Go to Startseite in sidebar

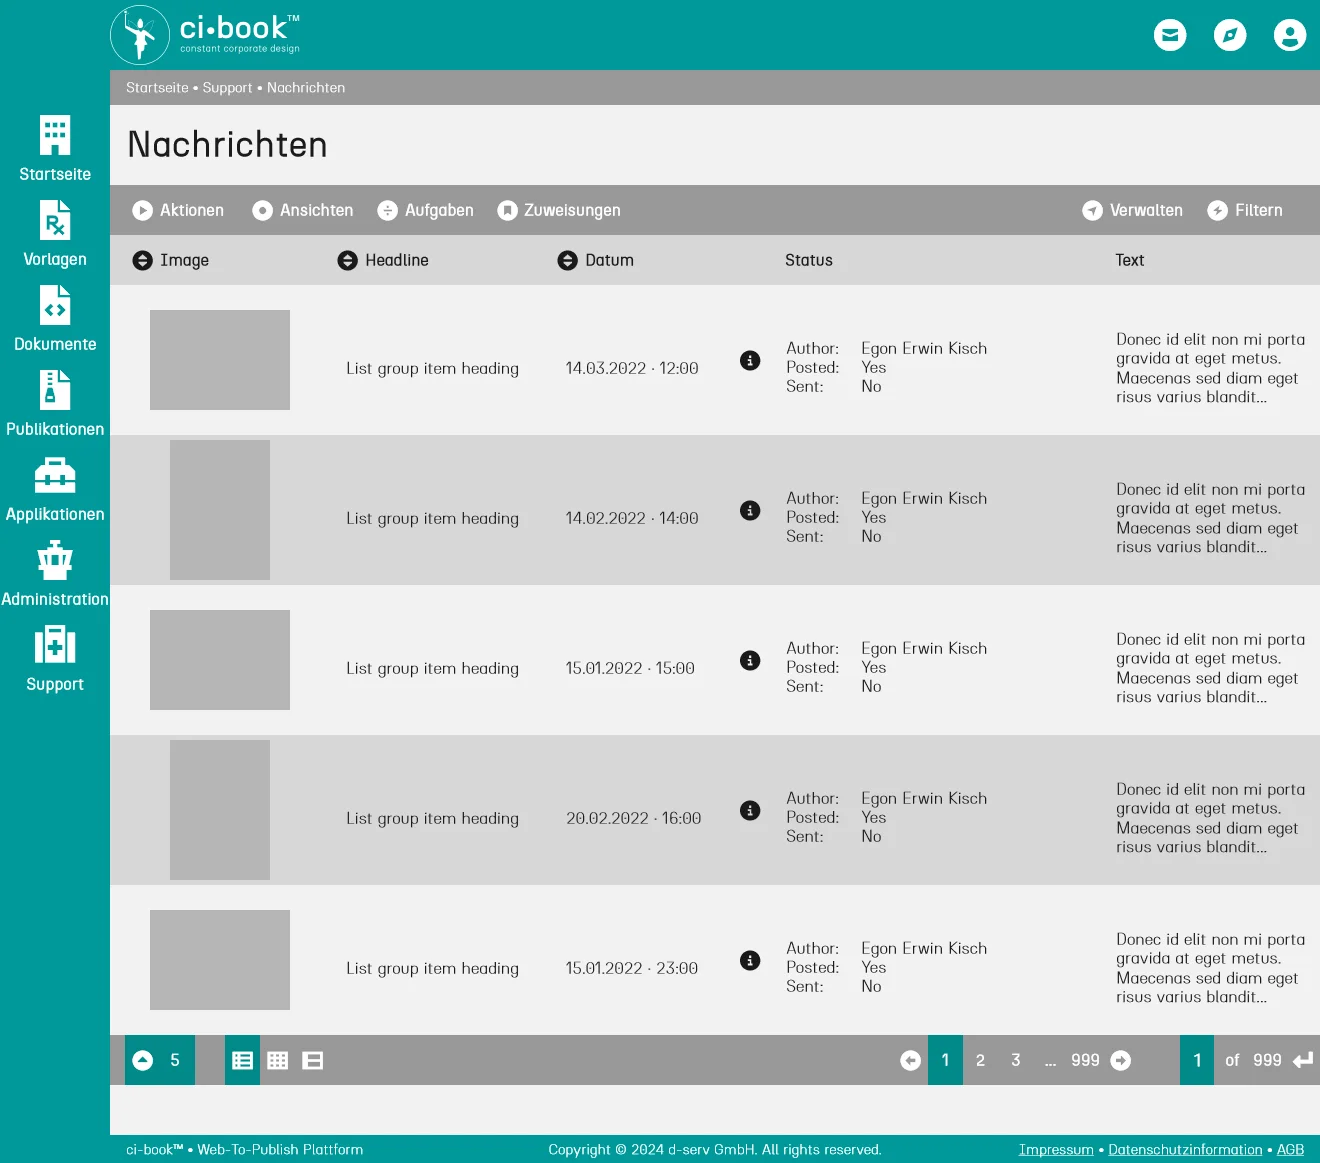[55, 149]
